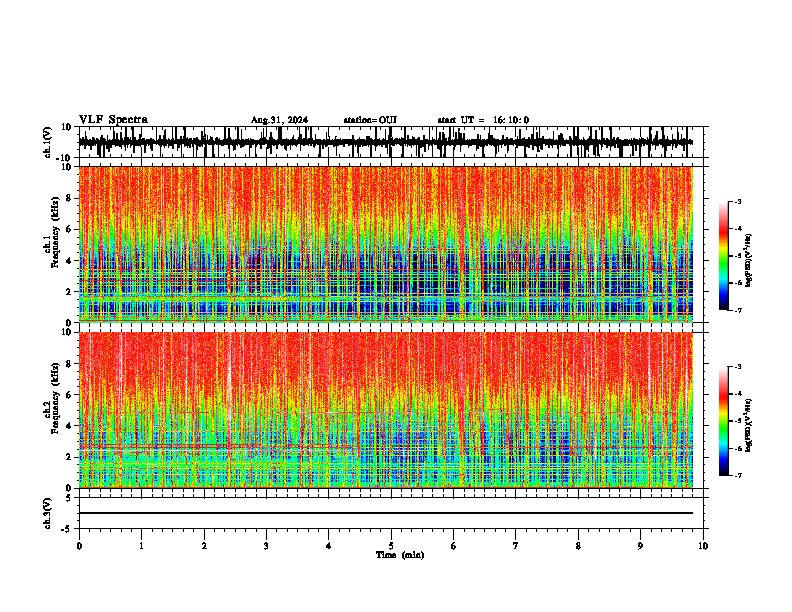Click the 'station=OUJ' label
This screenshot has height=612, width=792.
pyautogui.click(x=370, y=120)
